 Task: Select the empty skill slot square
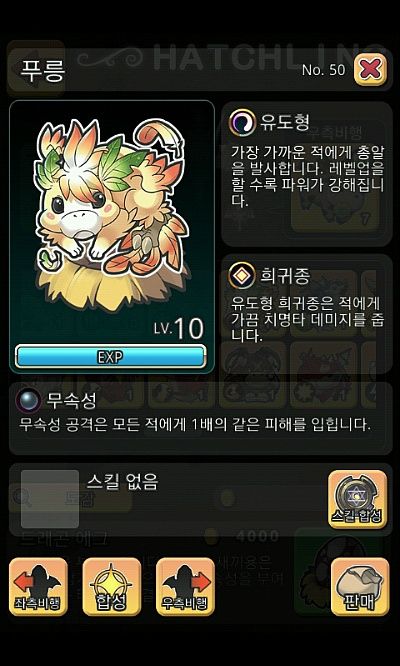tap(50, 499)
